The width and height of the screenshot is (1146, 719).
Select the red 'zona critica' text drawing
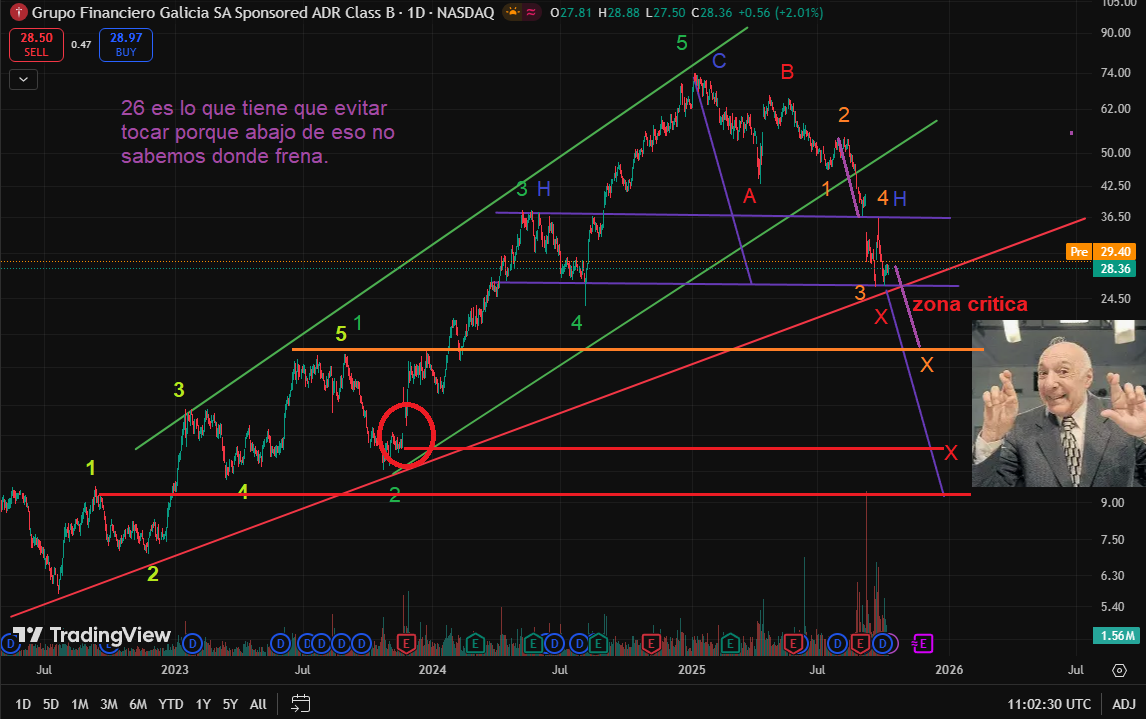click(x=970, y=304)
